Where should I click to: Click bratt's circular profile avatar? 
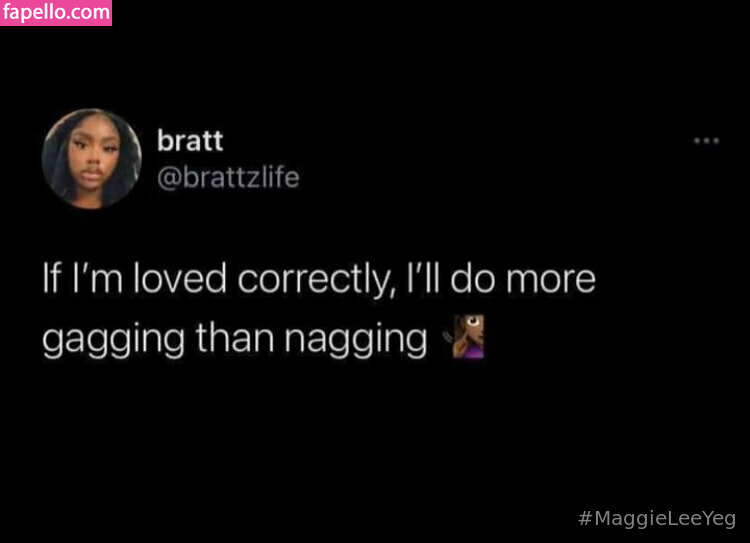pos(91,159)
